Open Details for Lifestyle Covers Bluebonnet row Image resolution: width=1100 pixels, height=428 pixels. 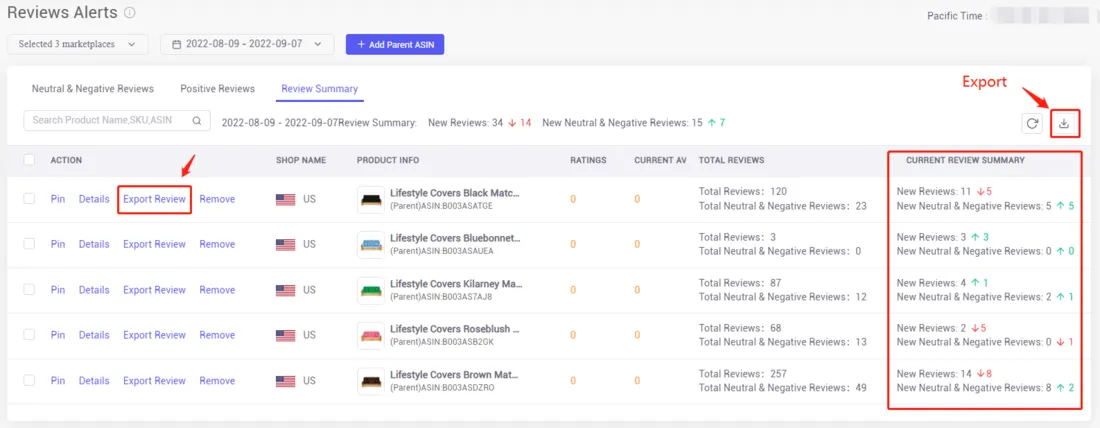pos(94,244)
